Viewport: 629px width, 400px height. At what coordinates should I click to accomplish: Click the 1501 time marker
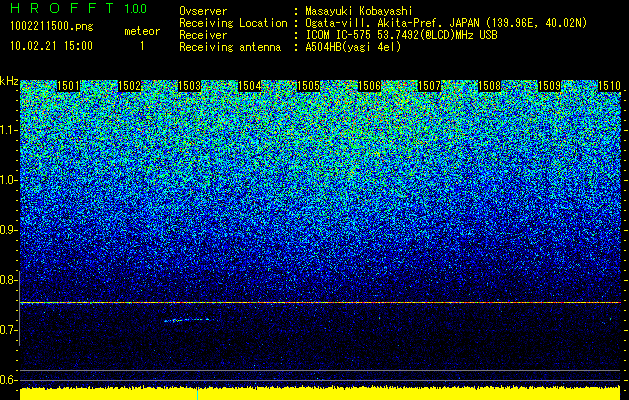69,86
